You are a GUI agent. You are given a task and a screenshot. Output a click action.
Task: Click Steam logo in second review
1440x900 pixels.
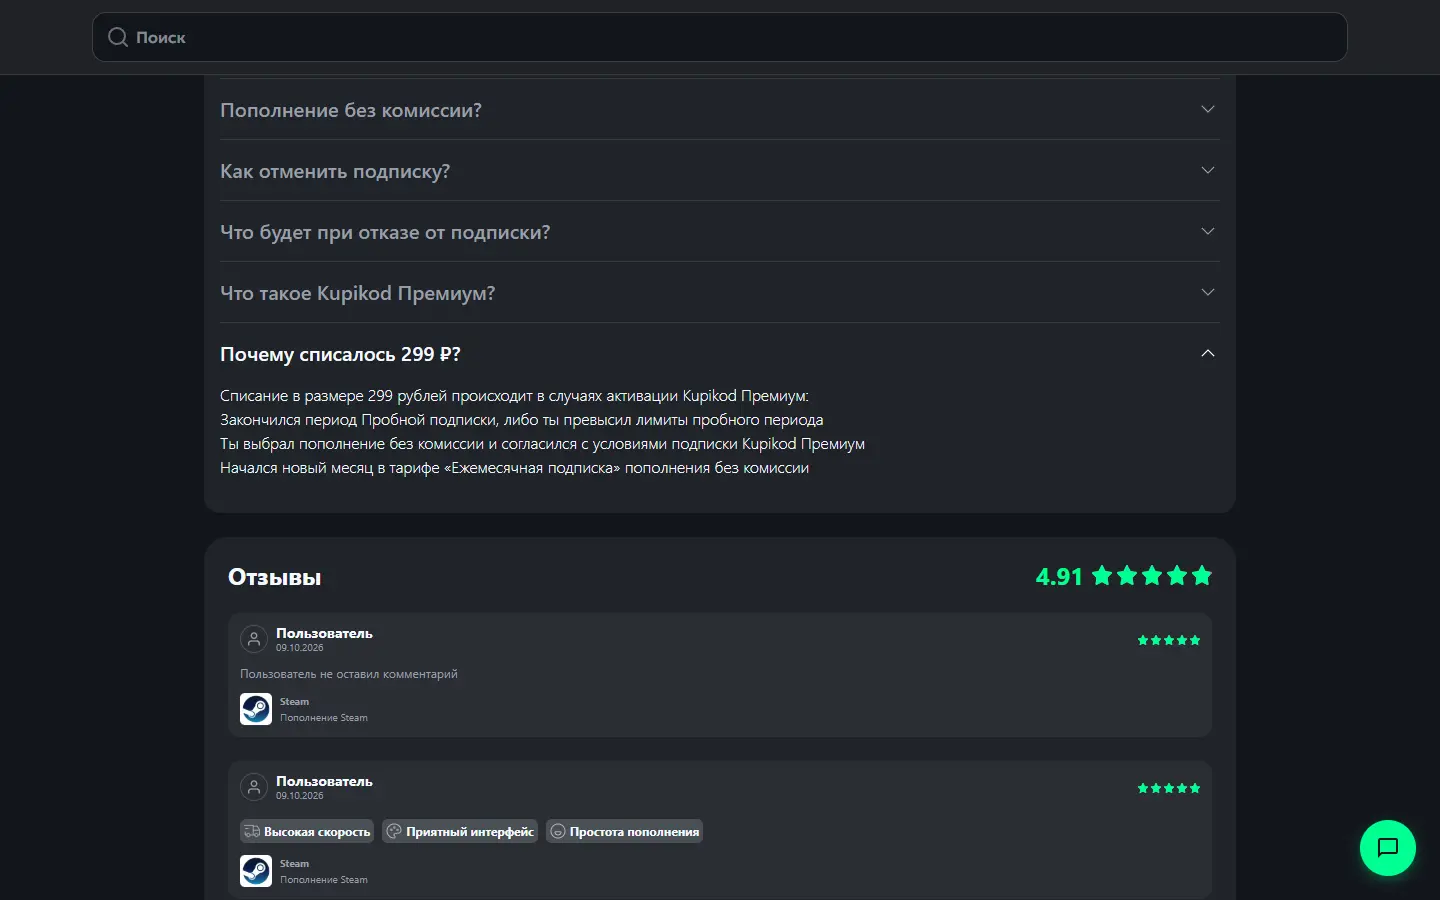256,871
